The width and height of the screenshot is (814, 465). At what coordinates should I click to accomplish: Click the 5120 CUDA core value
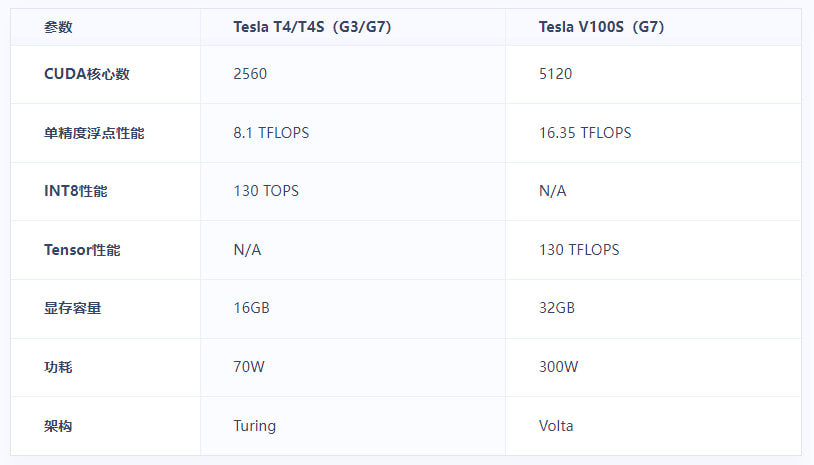point(555,74)
